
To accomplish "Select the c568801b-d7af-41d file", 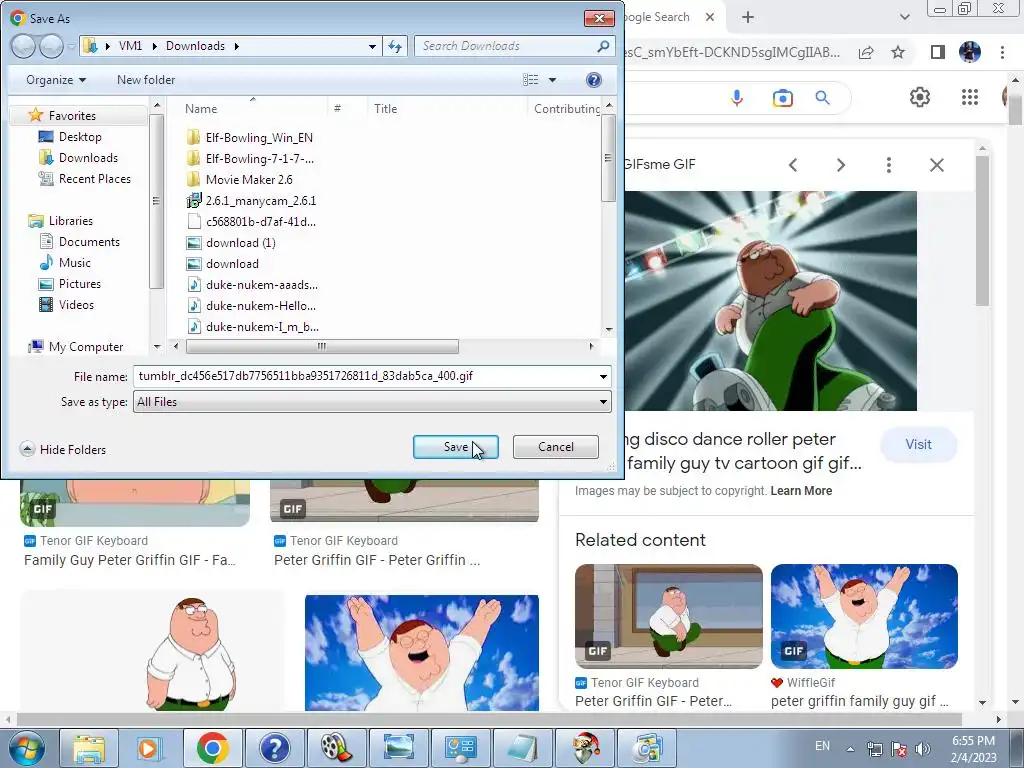I will click(x=261, y=221).
